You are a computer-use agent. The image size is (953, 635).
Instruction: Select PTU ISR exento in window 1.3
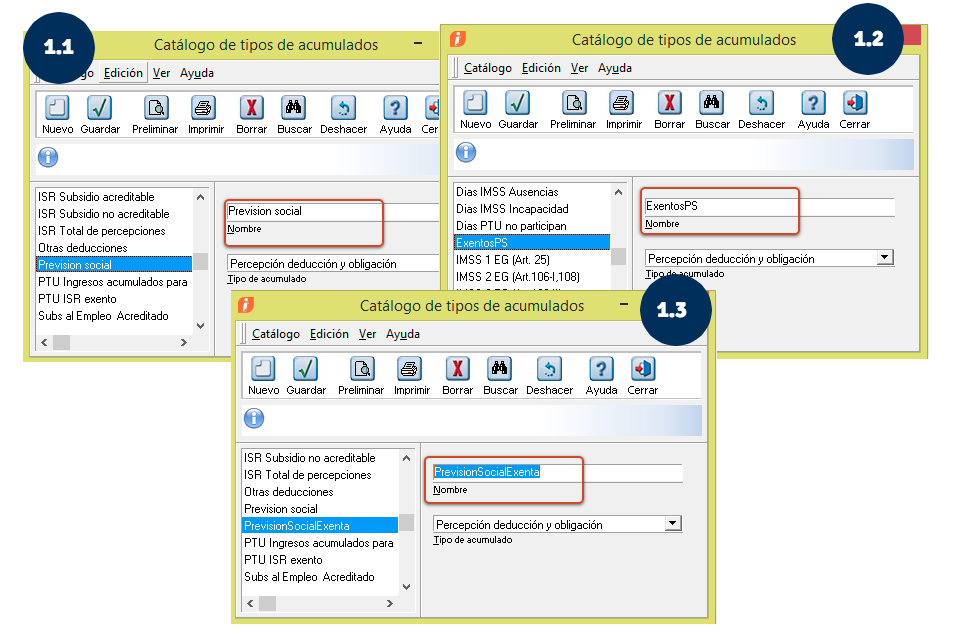320,560
